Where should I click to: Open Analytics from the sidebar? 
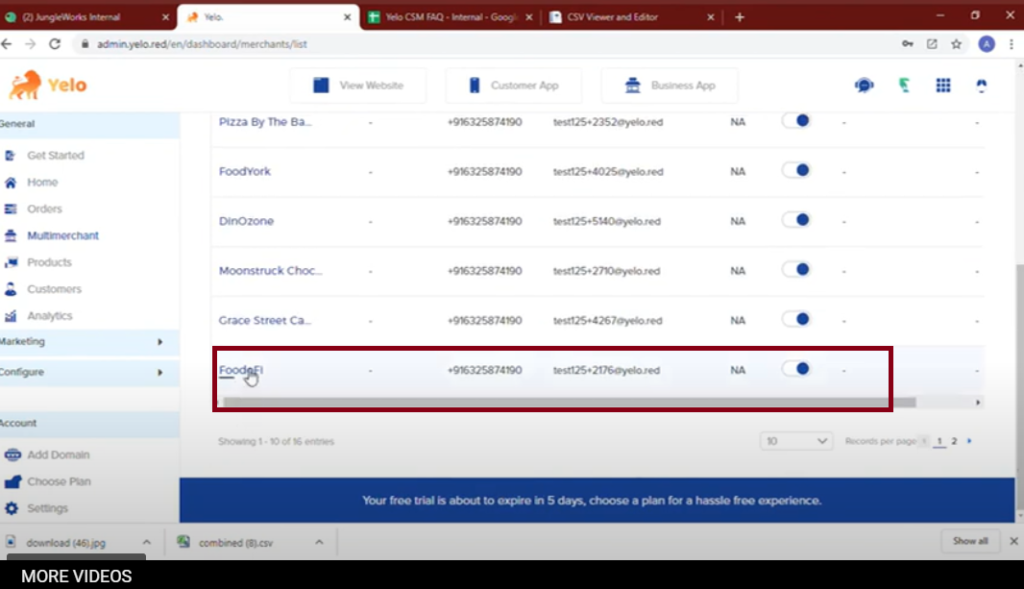tap(49, 316)
